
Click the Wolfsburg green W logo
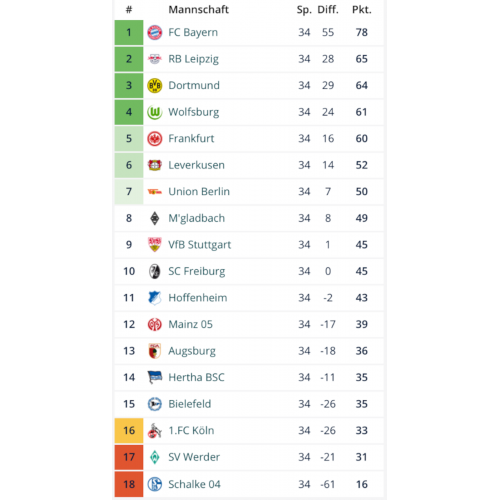click(155, 112)
